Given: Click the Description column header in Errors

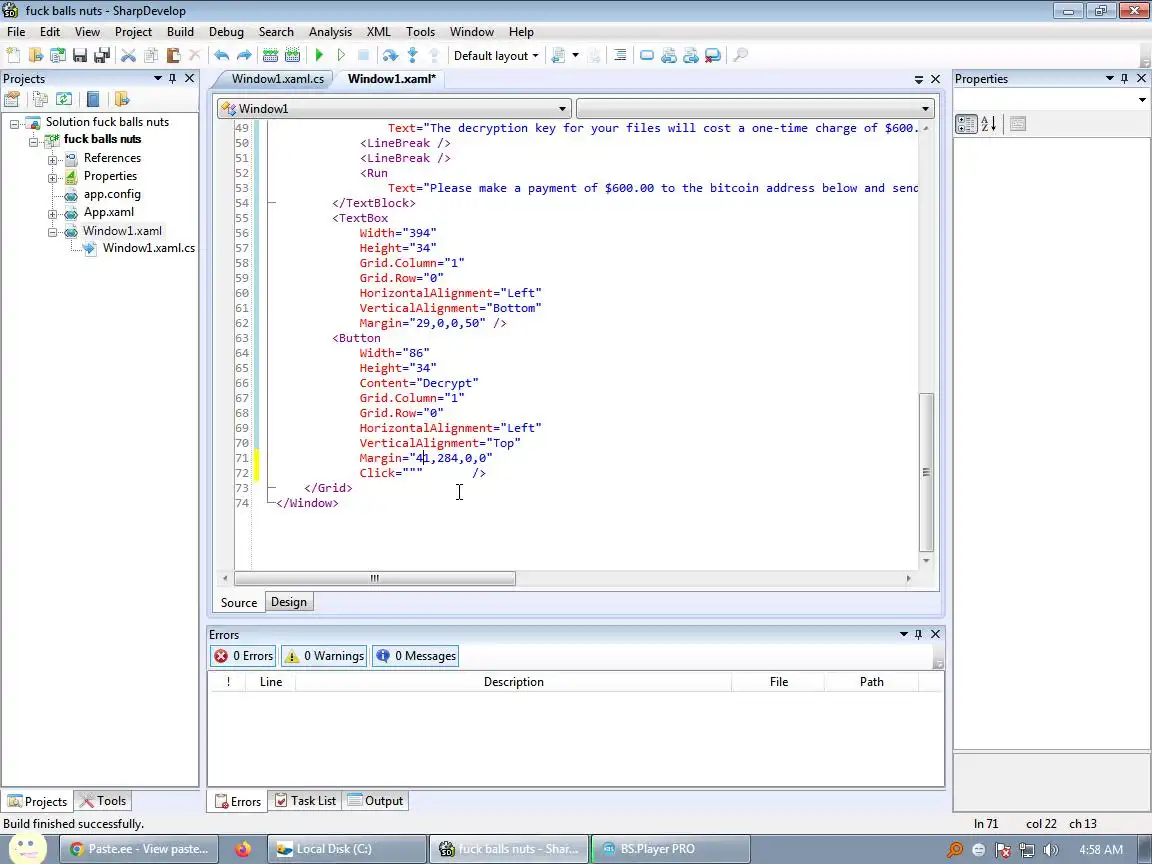Looking at the screenshot, I should point(514,682).
